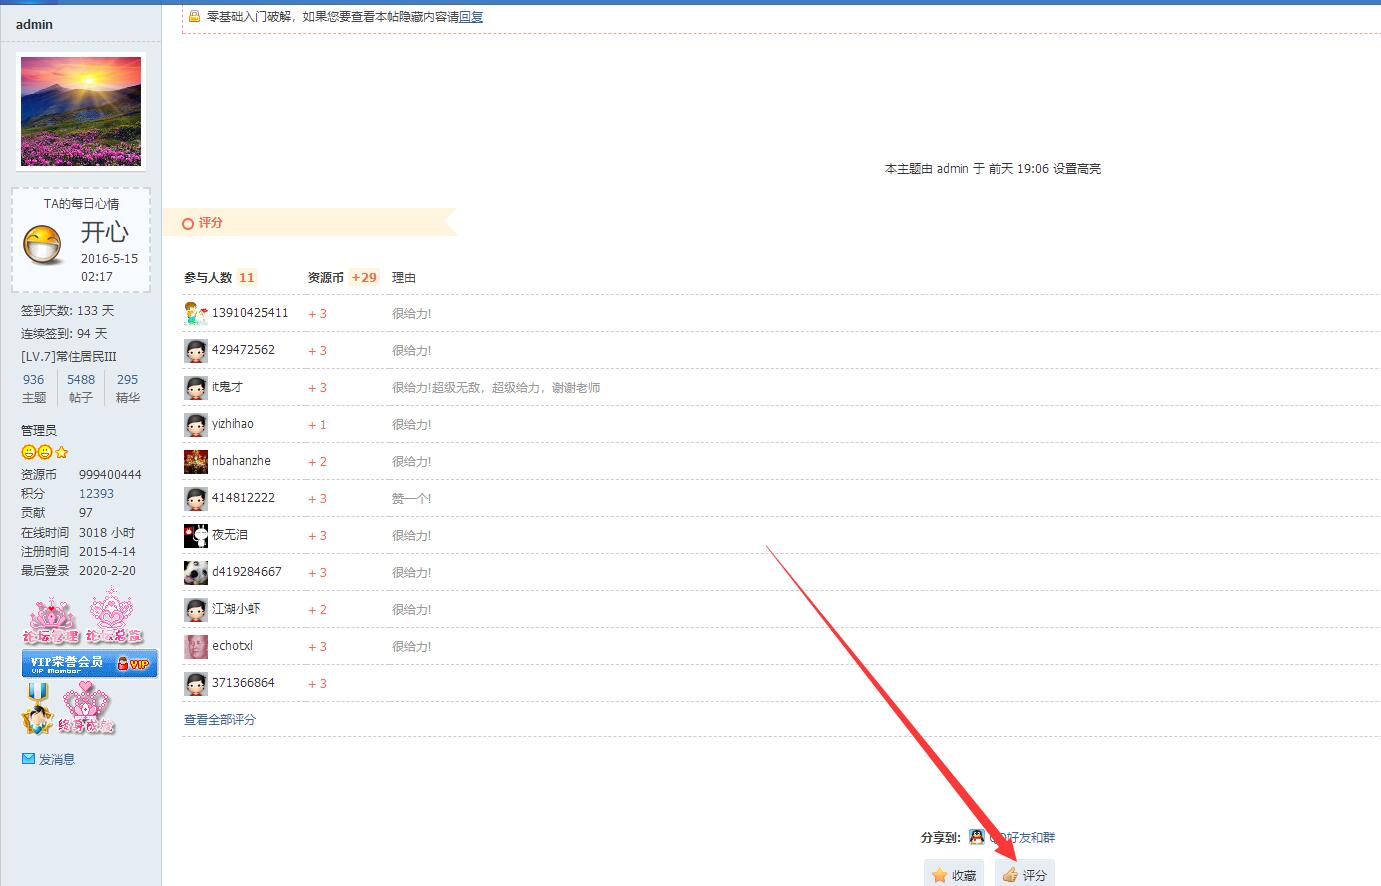Click the 参与人数 11 header
The height and width of the screenshot is (886, 1381).
tap(220, 278)
